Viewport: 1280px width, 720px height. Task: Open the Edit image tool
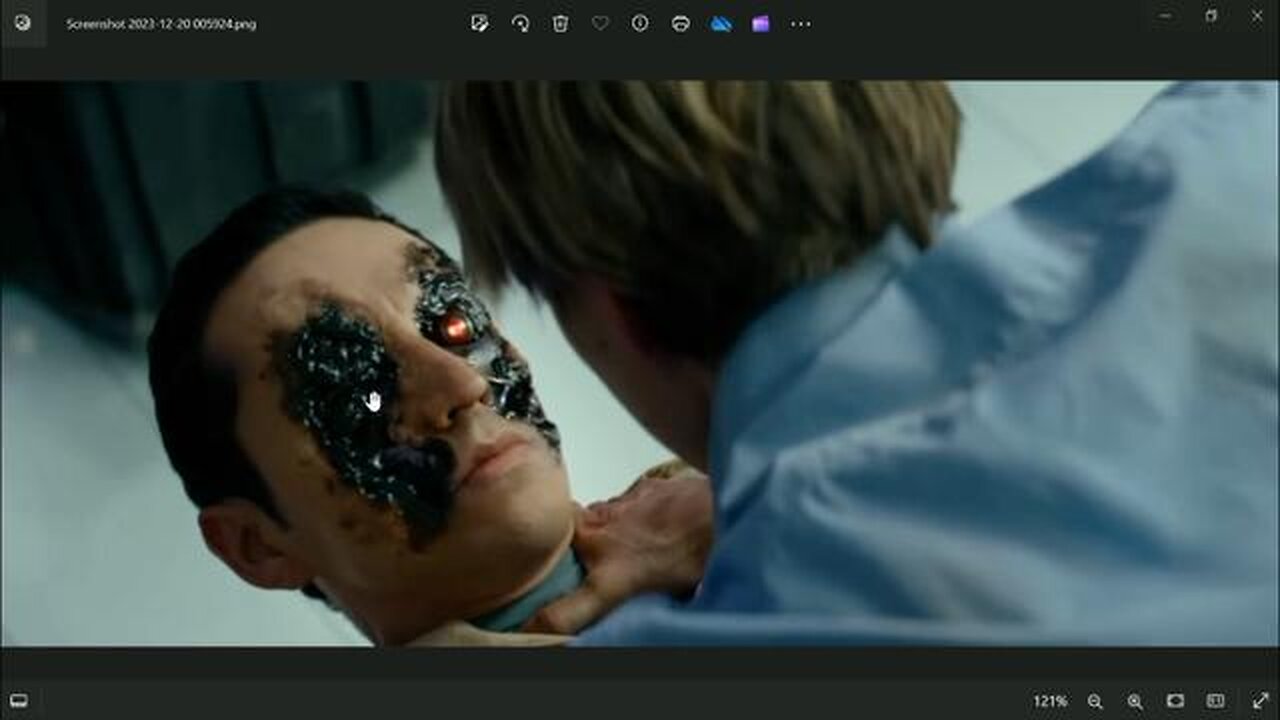[480, 24]
